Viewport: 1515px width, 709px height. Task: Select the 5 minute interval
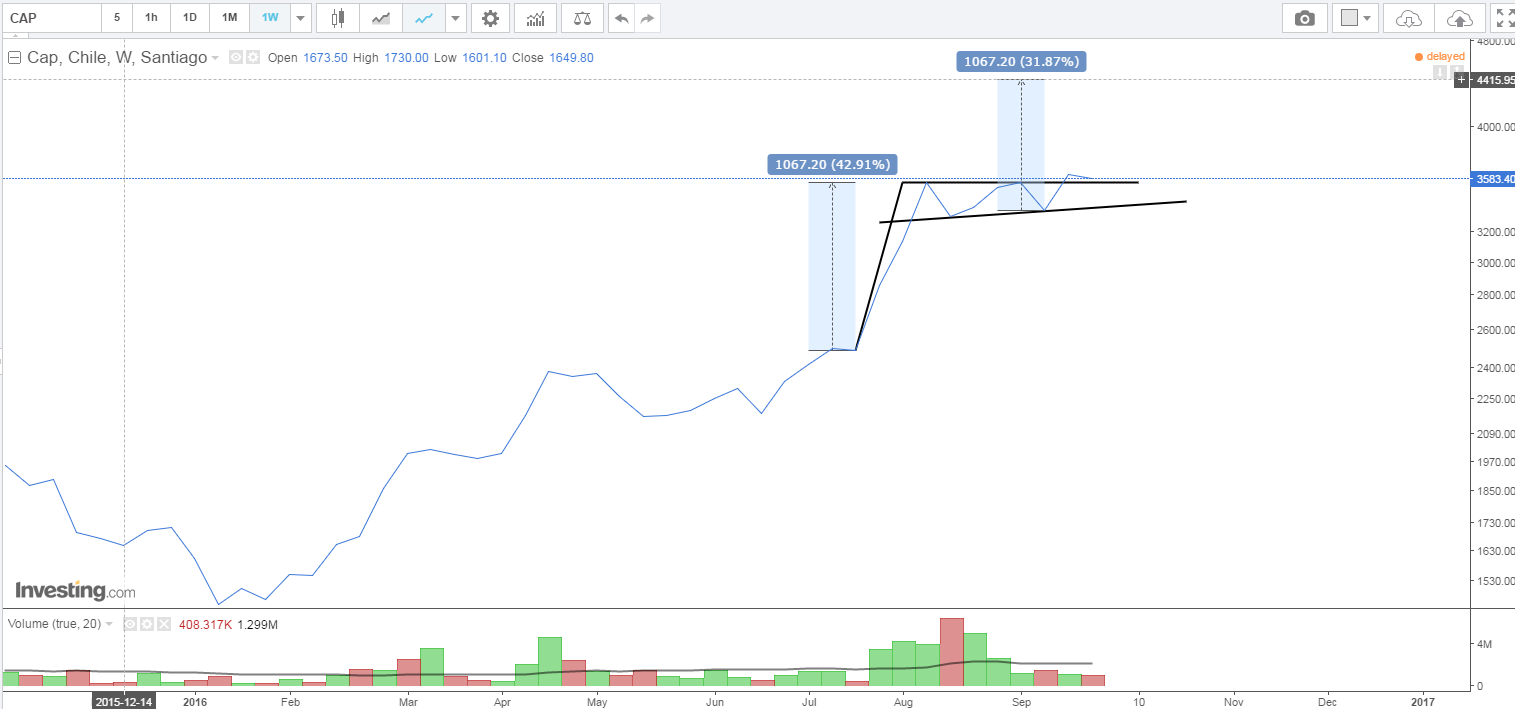tap(117, 18)
